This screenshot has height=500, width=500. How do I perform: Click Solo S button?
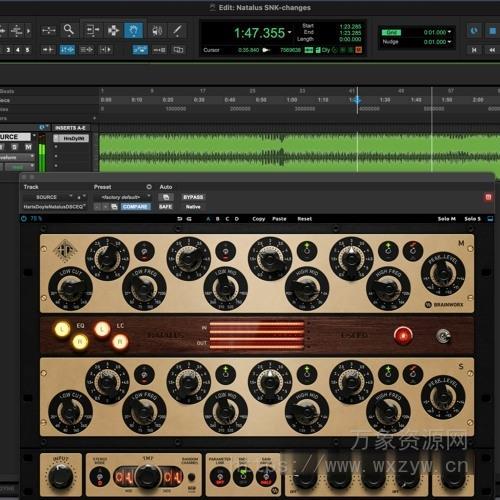click(473, 219)
